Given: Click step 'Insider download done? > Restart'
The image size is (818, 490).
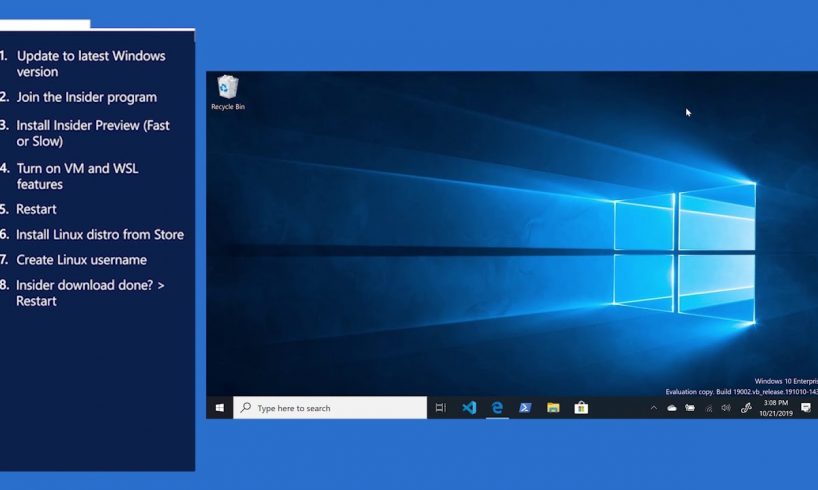Looking at the screenshot, I should tap(90, 293).
